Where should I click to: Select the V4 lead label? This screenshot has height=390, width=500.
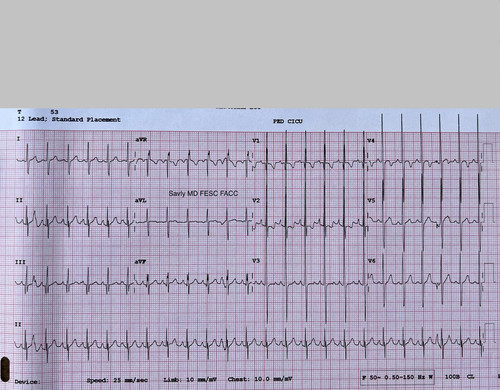click(x=371, y=141)
